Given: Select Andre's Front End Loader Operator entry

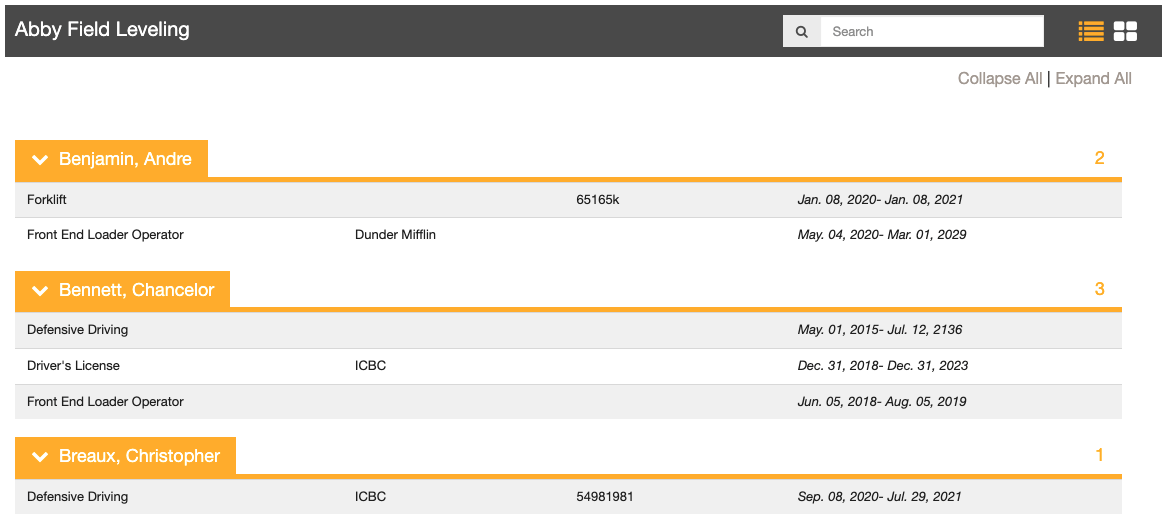Looking at the screenshot, I should pos(569,235).
